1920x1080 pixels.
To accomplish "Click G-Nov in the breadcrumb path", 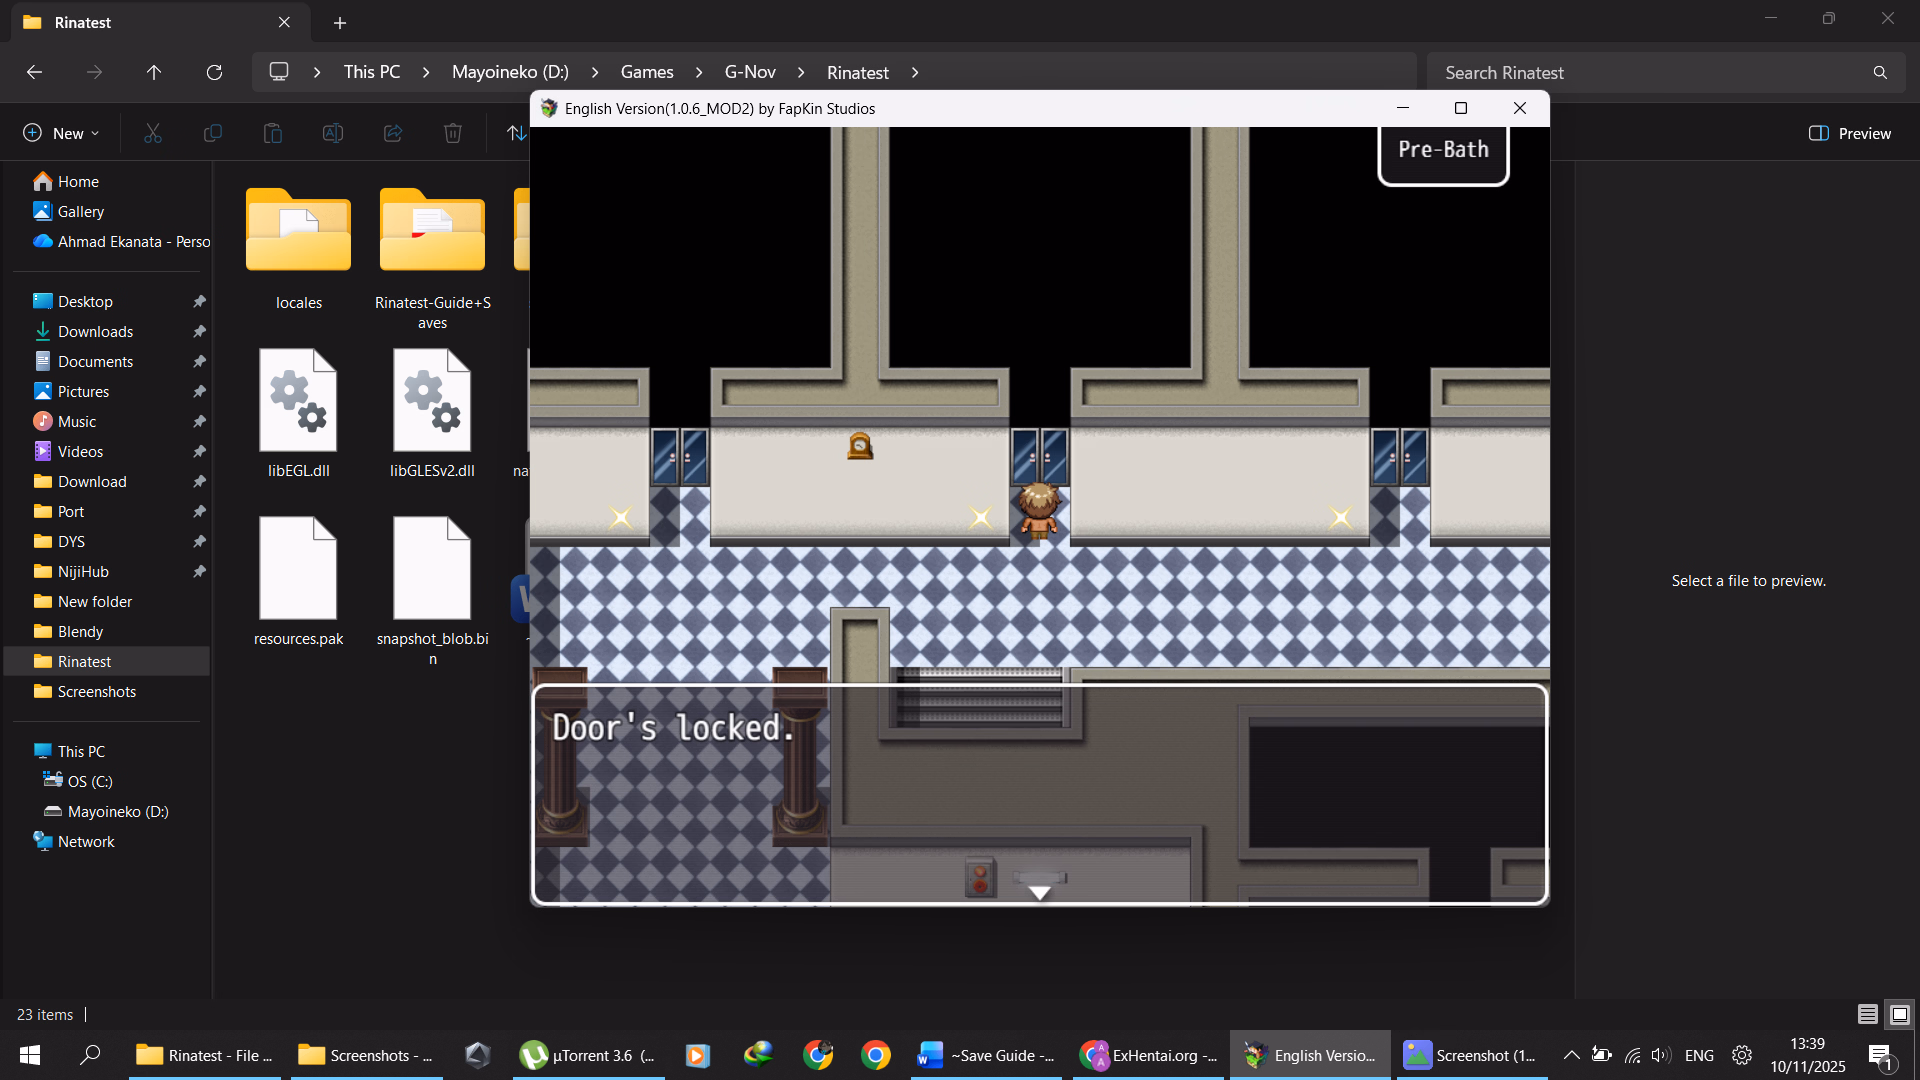I will click(x=750, y=72).
